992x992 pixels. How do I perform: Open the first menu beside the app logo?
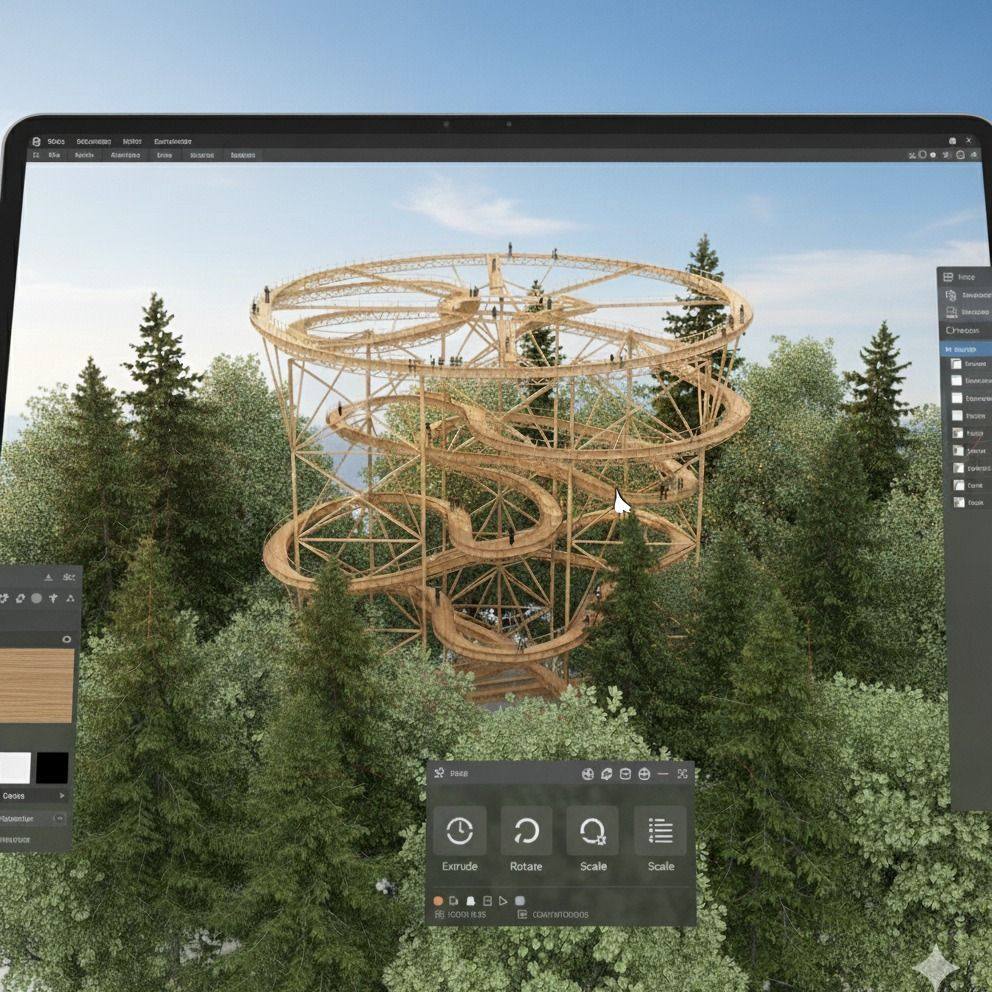point(56,142)
